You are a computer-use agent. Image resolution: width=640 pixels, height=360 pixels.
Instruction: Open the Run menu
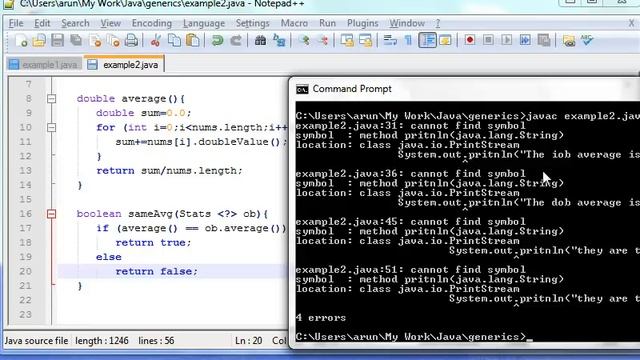coord(327,23)
